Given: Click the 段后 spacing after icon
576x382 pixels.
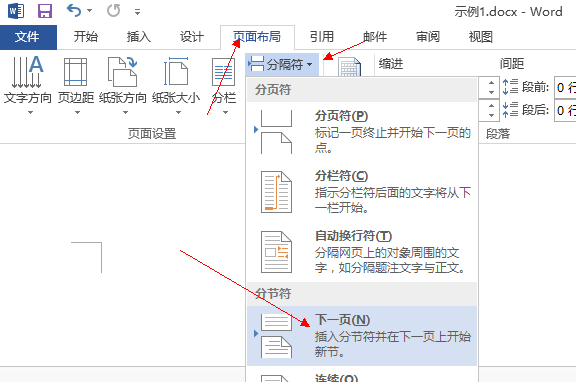Looking at the screenshot, I should (510, 109).
